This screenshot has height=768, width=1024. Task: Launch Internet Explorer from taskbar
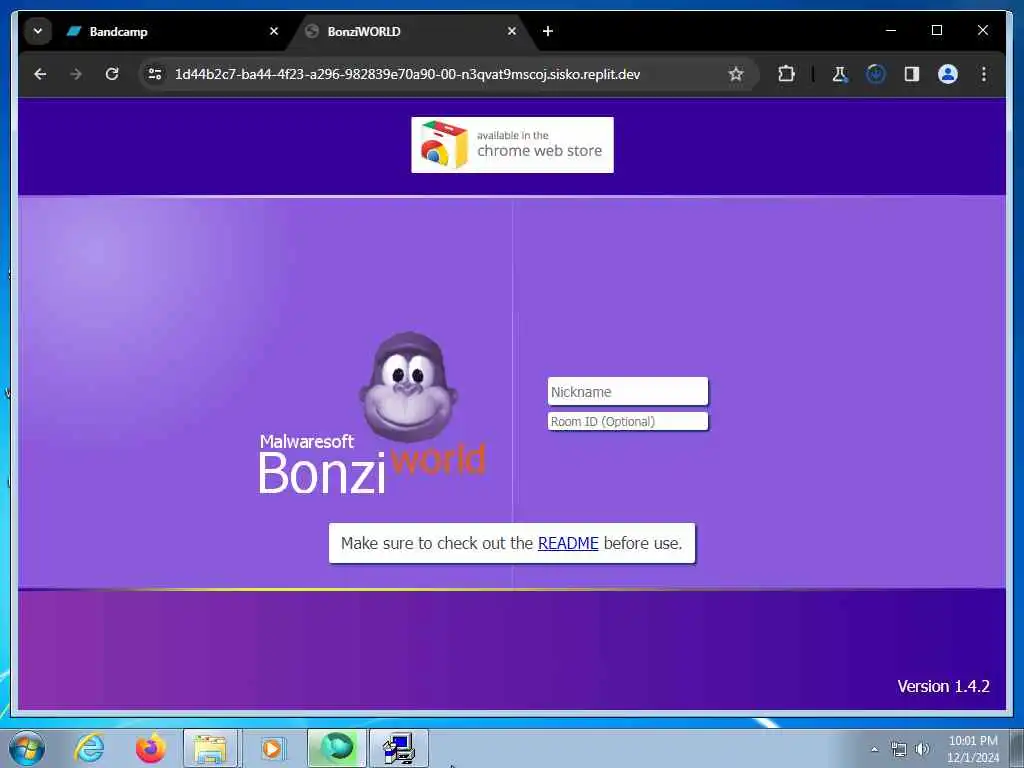tap(89, 748)
